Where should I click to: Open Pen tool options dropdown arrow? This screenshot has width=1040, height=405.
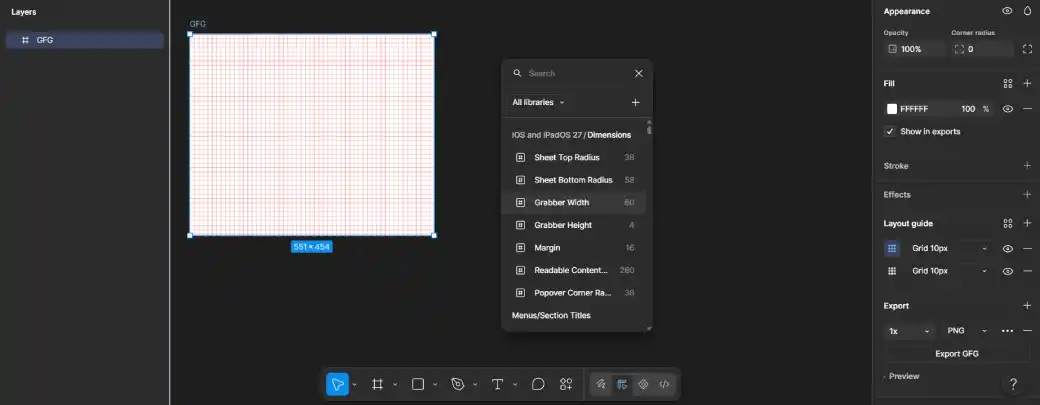[x=475, y=384]
